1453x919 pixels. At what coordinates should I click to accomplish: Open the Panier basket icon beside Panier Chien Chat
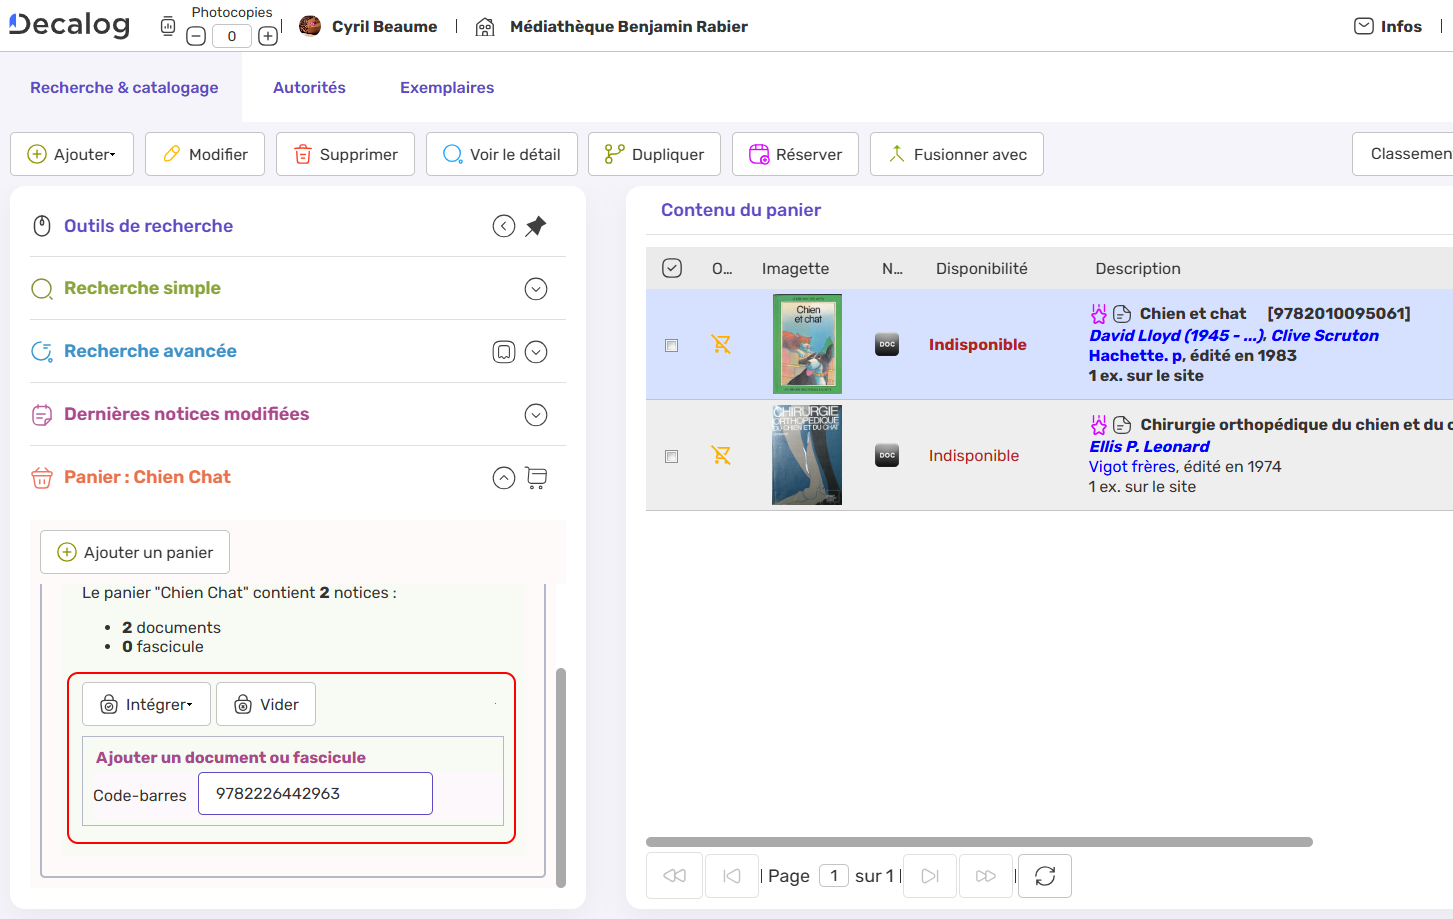coord(536,477)
